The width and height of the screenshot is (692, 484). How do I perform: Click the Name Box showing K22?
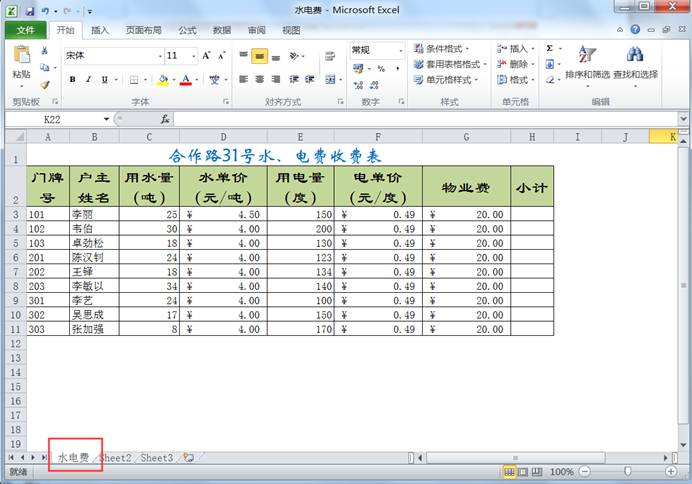point(55,119)
